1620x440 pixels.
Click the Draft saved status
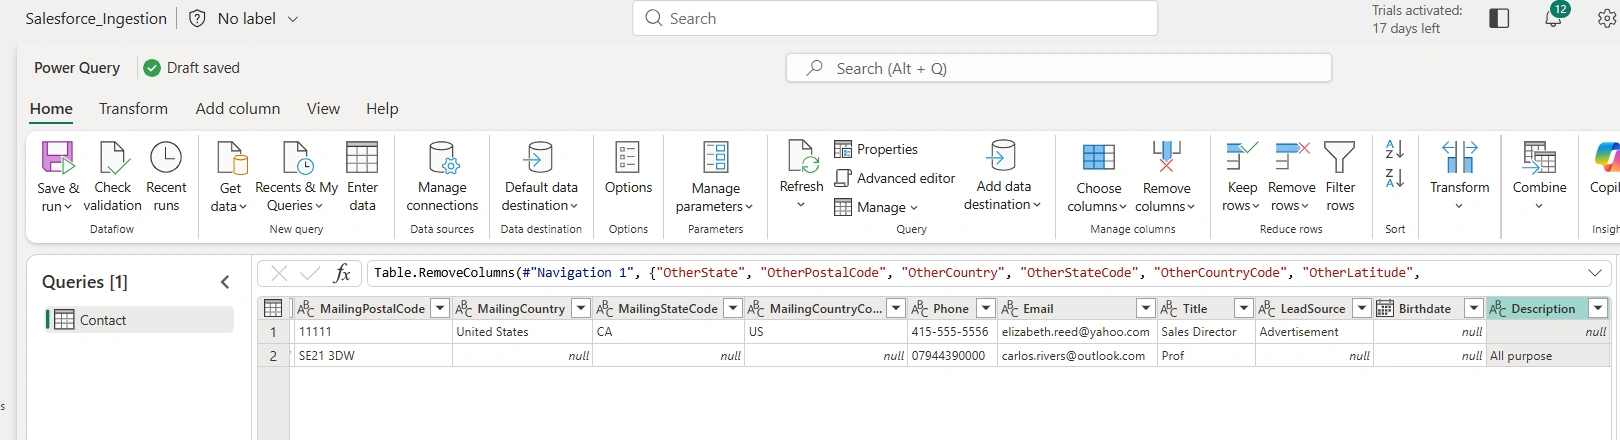(192, 68)
